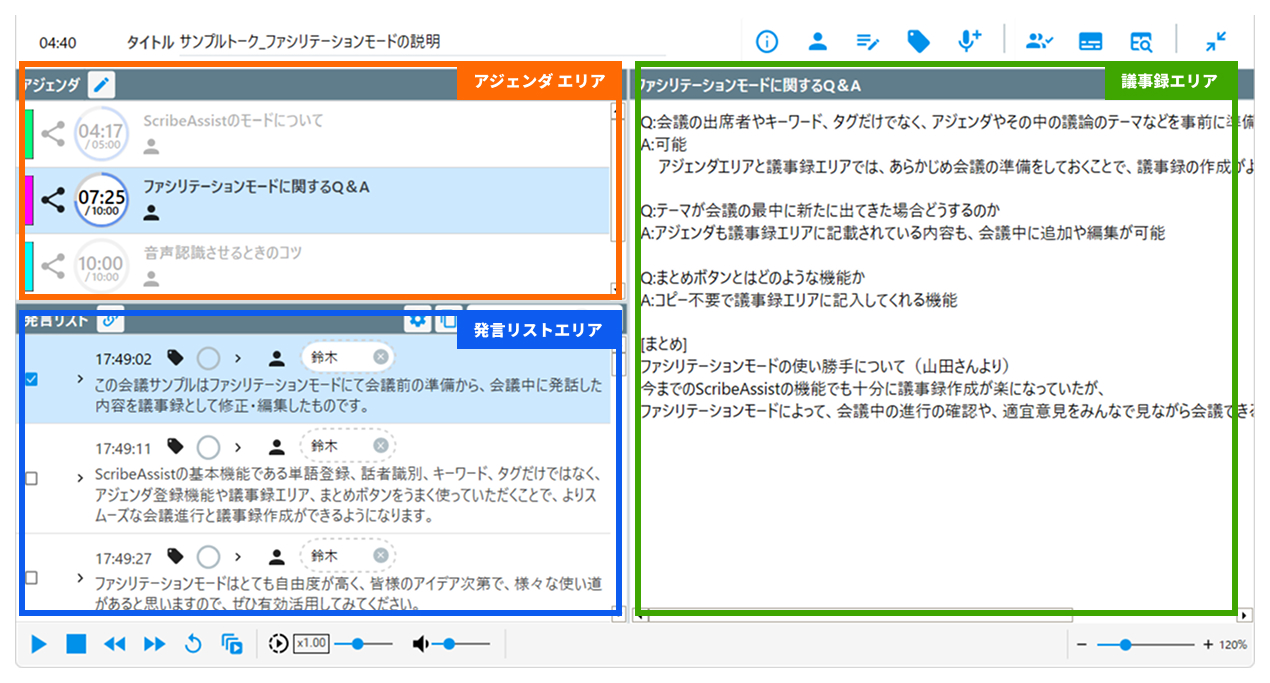Click the "[まとめ]" line in the minutes
Screen dimensions: 1270x683
(664, 343)
